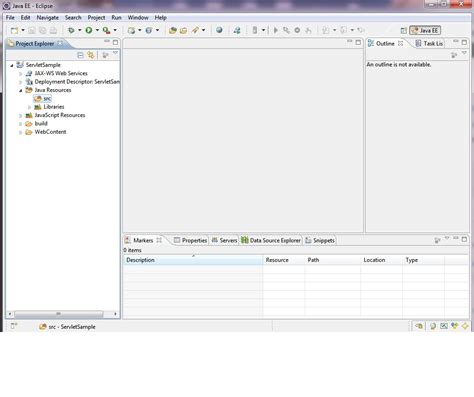The width and height of the screenshot is (474, 397).
Task: Sort markers by Path column header
Action: (332, 260)
